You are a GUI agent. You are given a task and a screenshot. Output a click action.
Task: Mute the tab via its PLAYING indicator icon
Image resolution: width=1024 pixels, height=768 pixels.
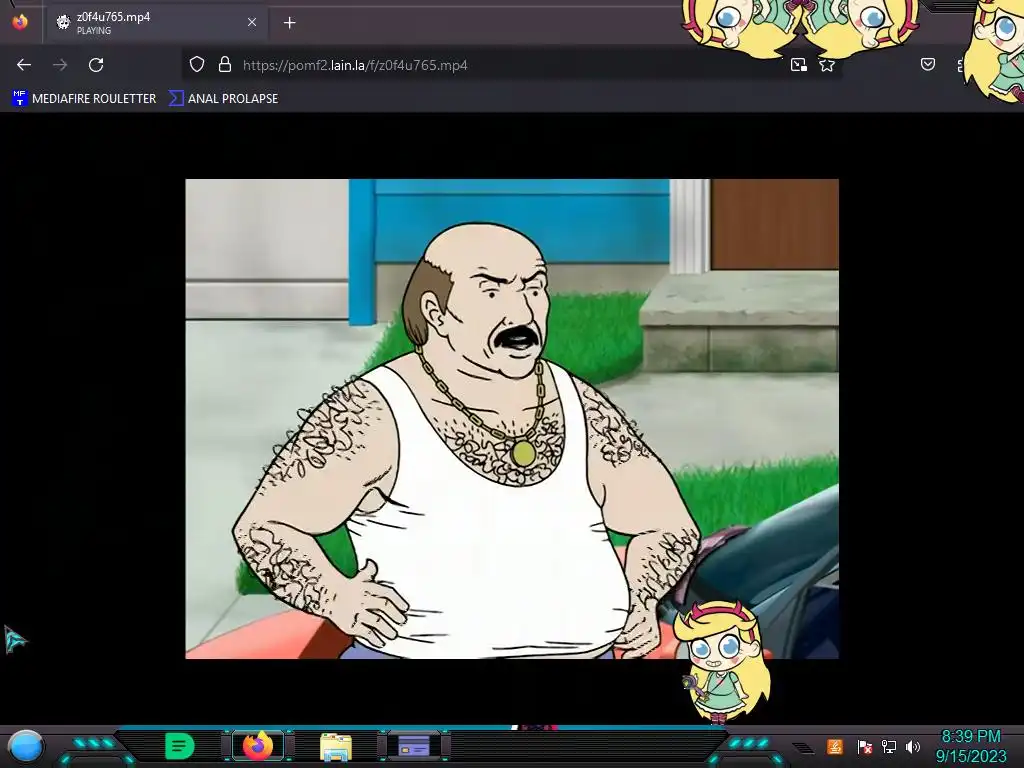click(x=63, y=23)
